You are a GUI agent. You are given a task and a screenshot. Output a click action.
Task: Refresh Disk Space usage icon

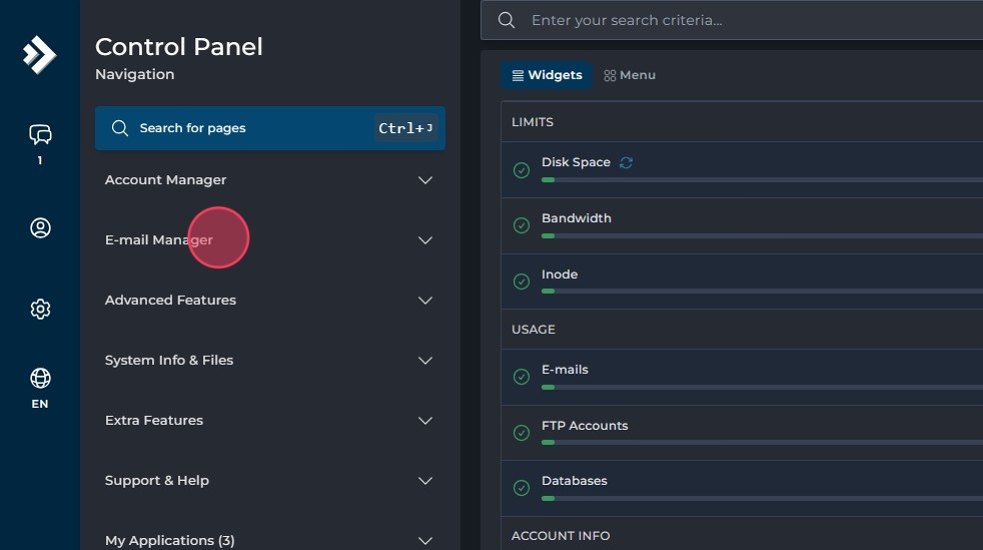point(626,162)
